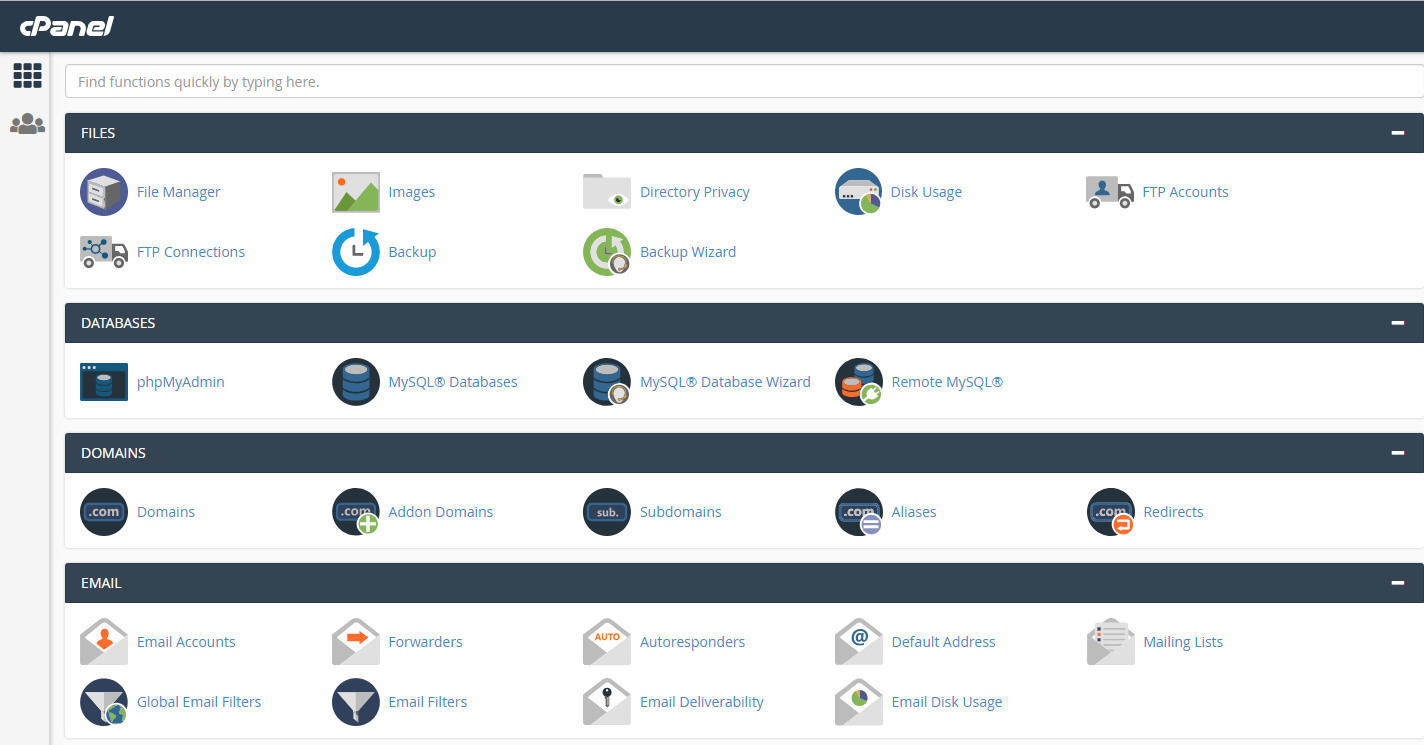Click the DATABASES section header title
1424x745 pixels.
pyautogui.click(x=118, y=323)
